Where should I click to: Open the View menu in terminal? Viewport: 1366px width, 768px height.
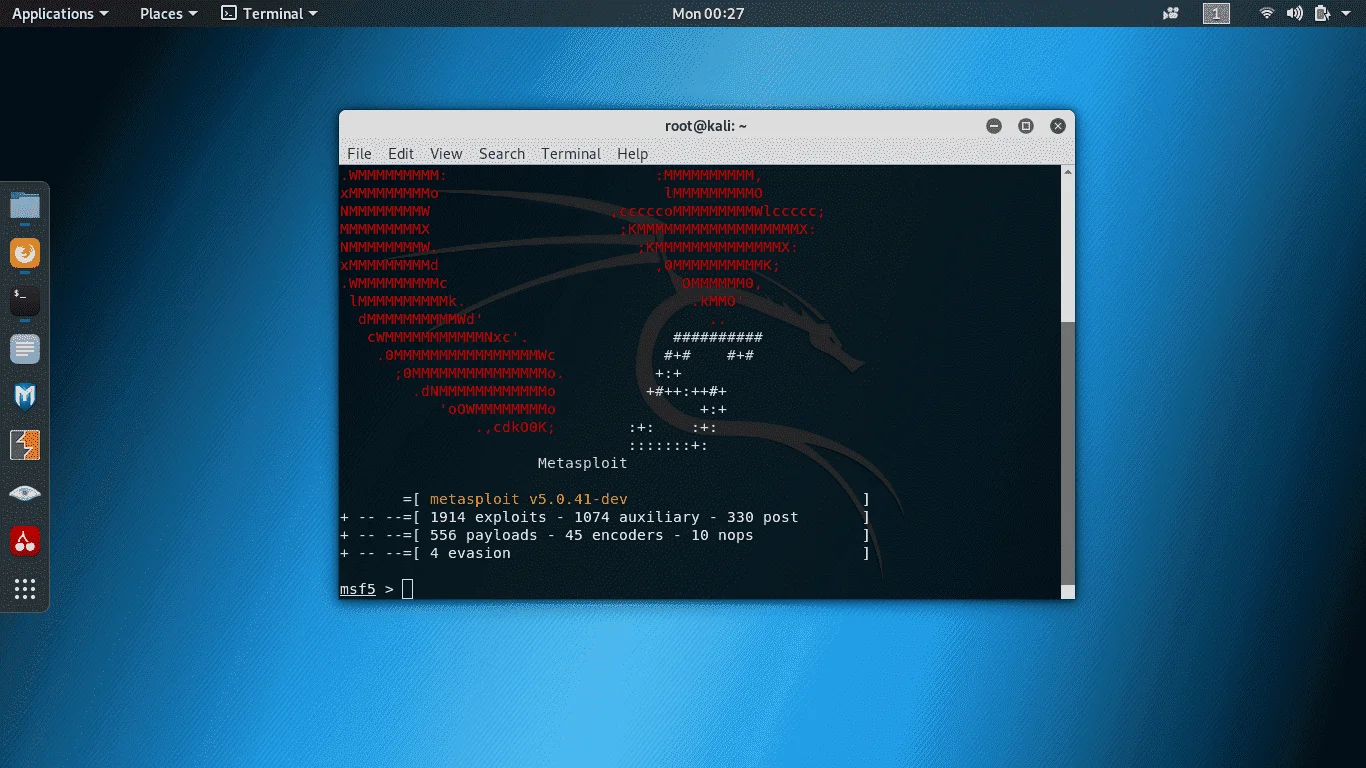446,153
